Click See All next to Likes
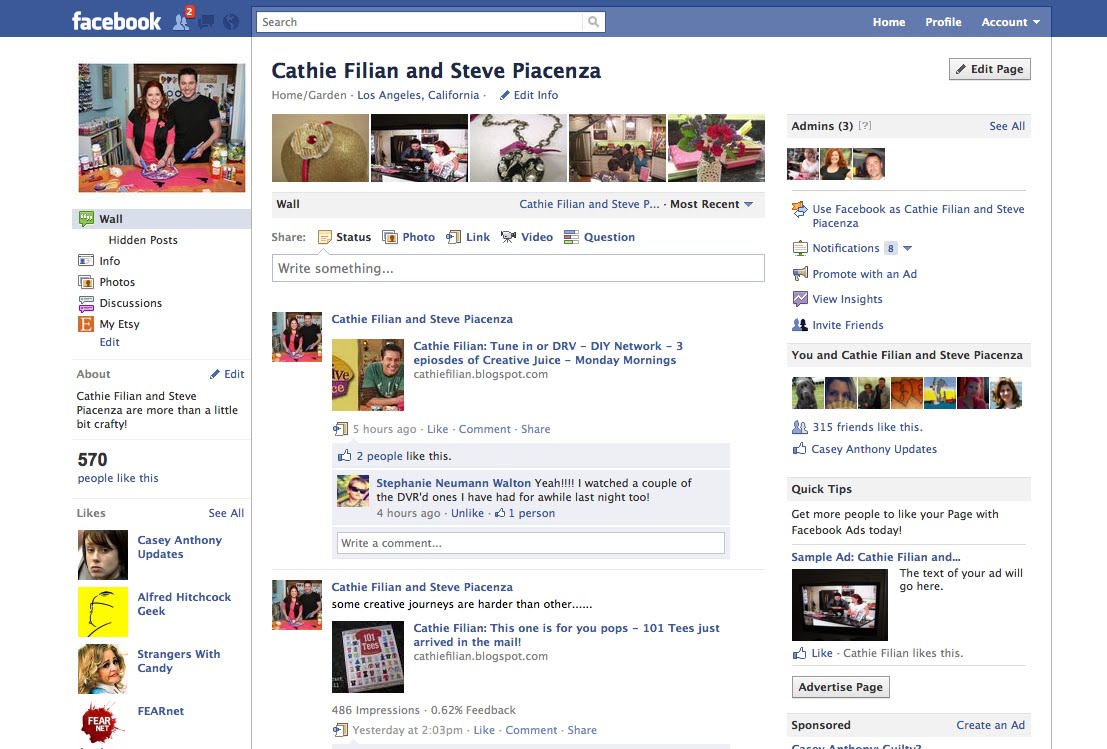Screen dimensions: 1107x749 [x=226, y=513]
